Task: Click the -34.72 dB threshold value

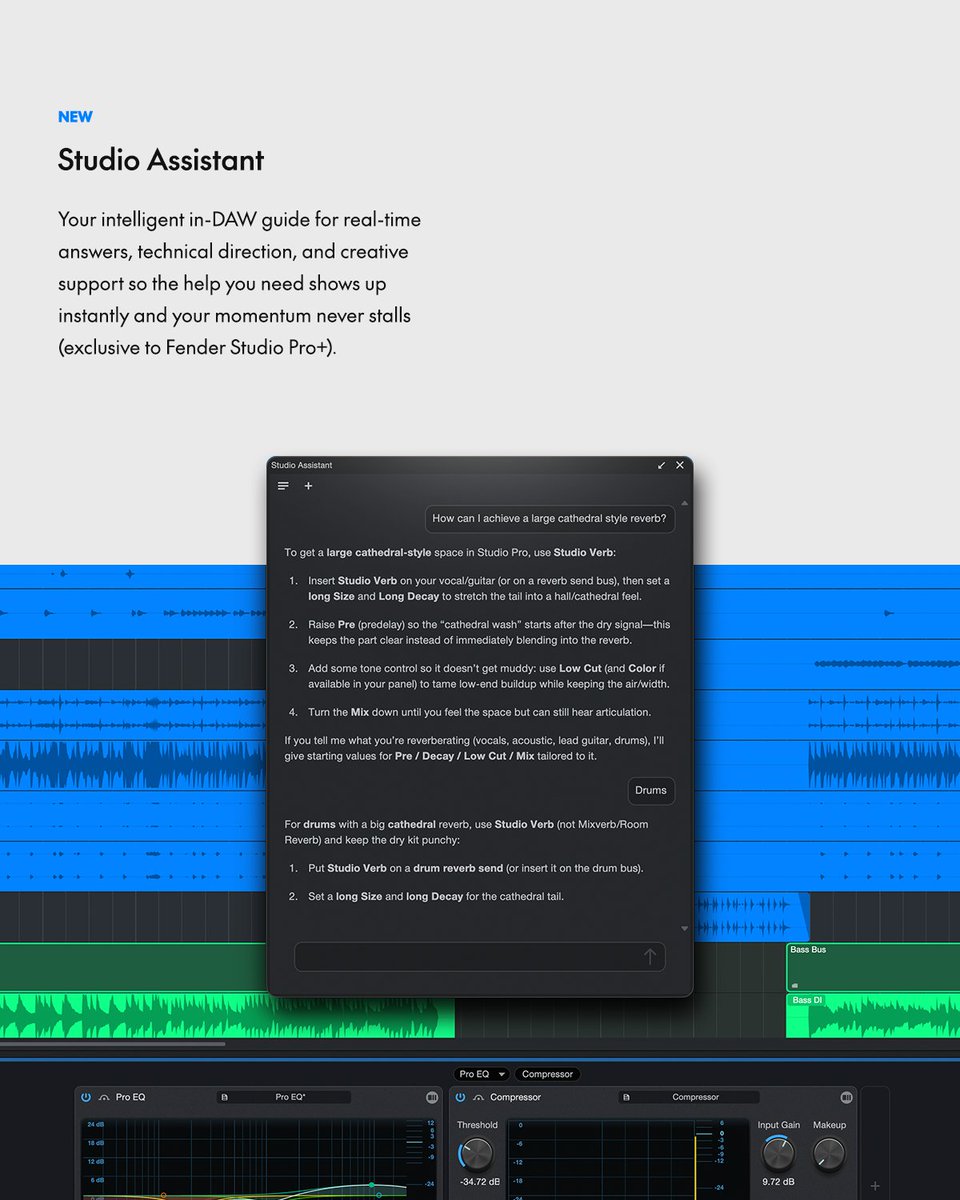Action: pos(480,1182)
